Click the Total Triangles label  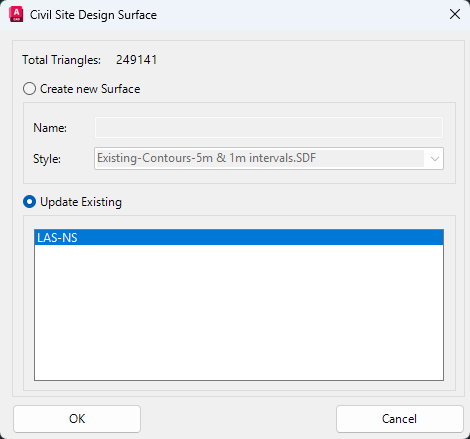pyautogui.click(x=62, y=60)
